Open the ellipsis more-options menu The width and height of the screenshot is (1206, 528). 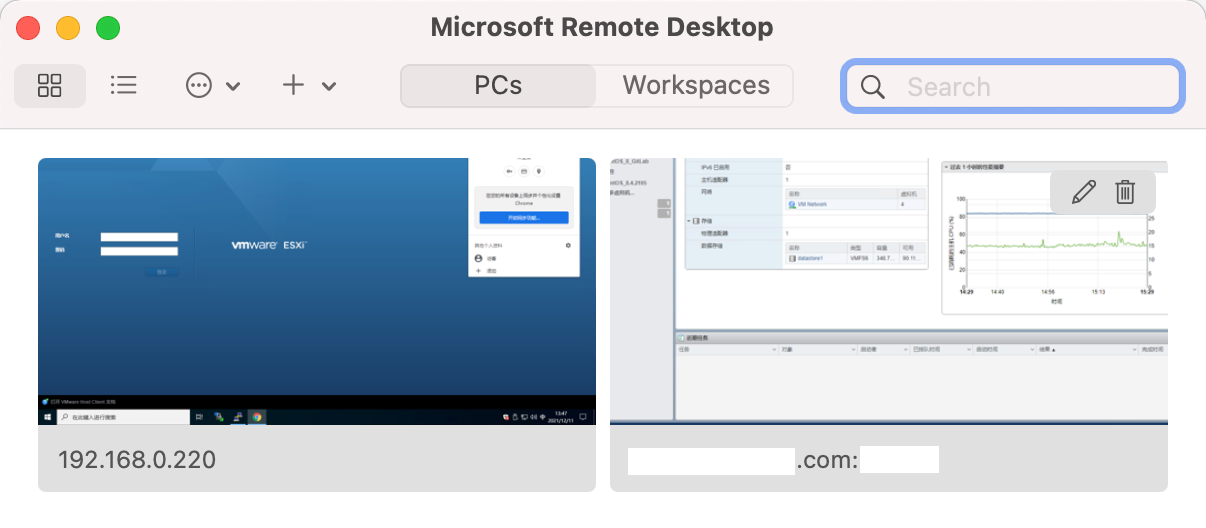(x=199, y=86)
